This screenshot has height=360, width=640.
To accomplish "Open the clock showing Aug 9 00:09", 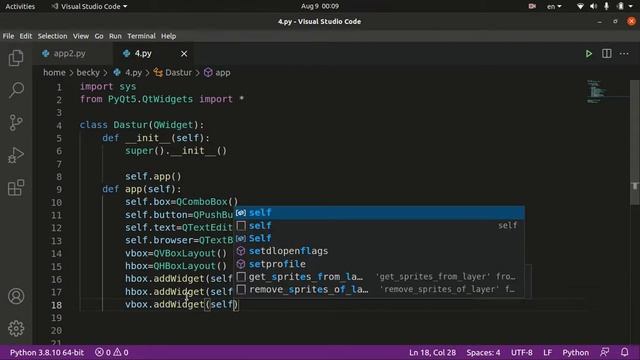I will [320, 6].
